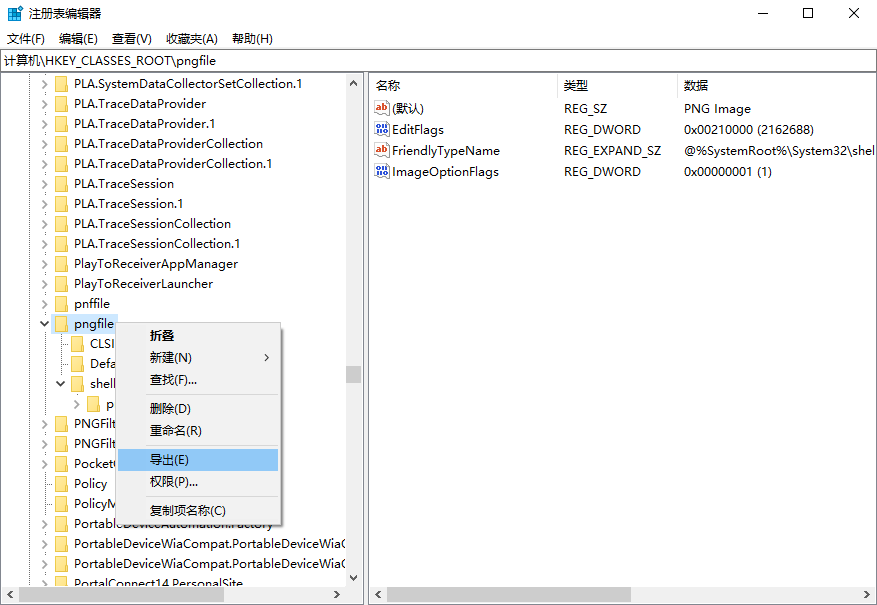The height and width of the screenshot is (605, 877).
Task: Expand the pnffile tree node
Action: pyautogui.click(x=44, y=304)
